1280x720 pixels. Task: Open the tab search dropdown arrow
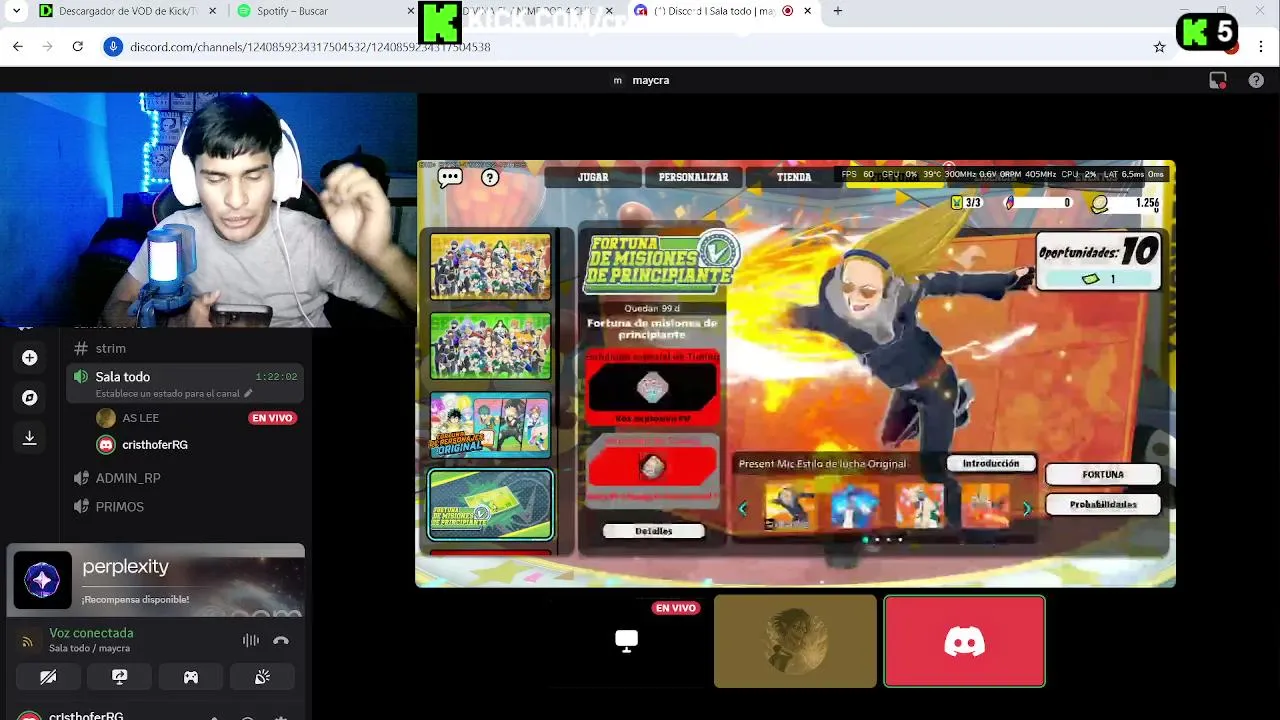pyautogui.click(x=16, y=11)
